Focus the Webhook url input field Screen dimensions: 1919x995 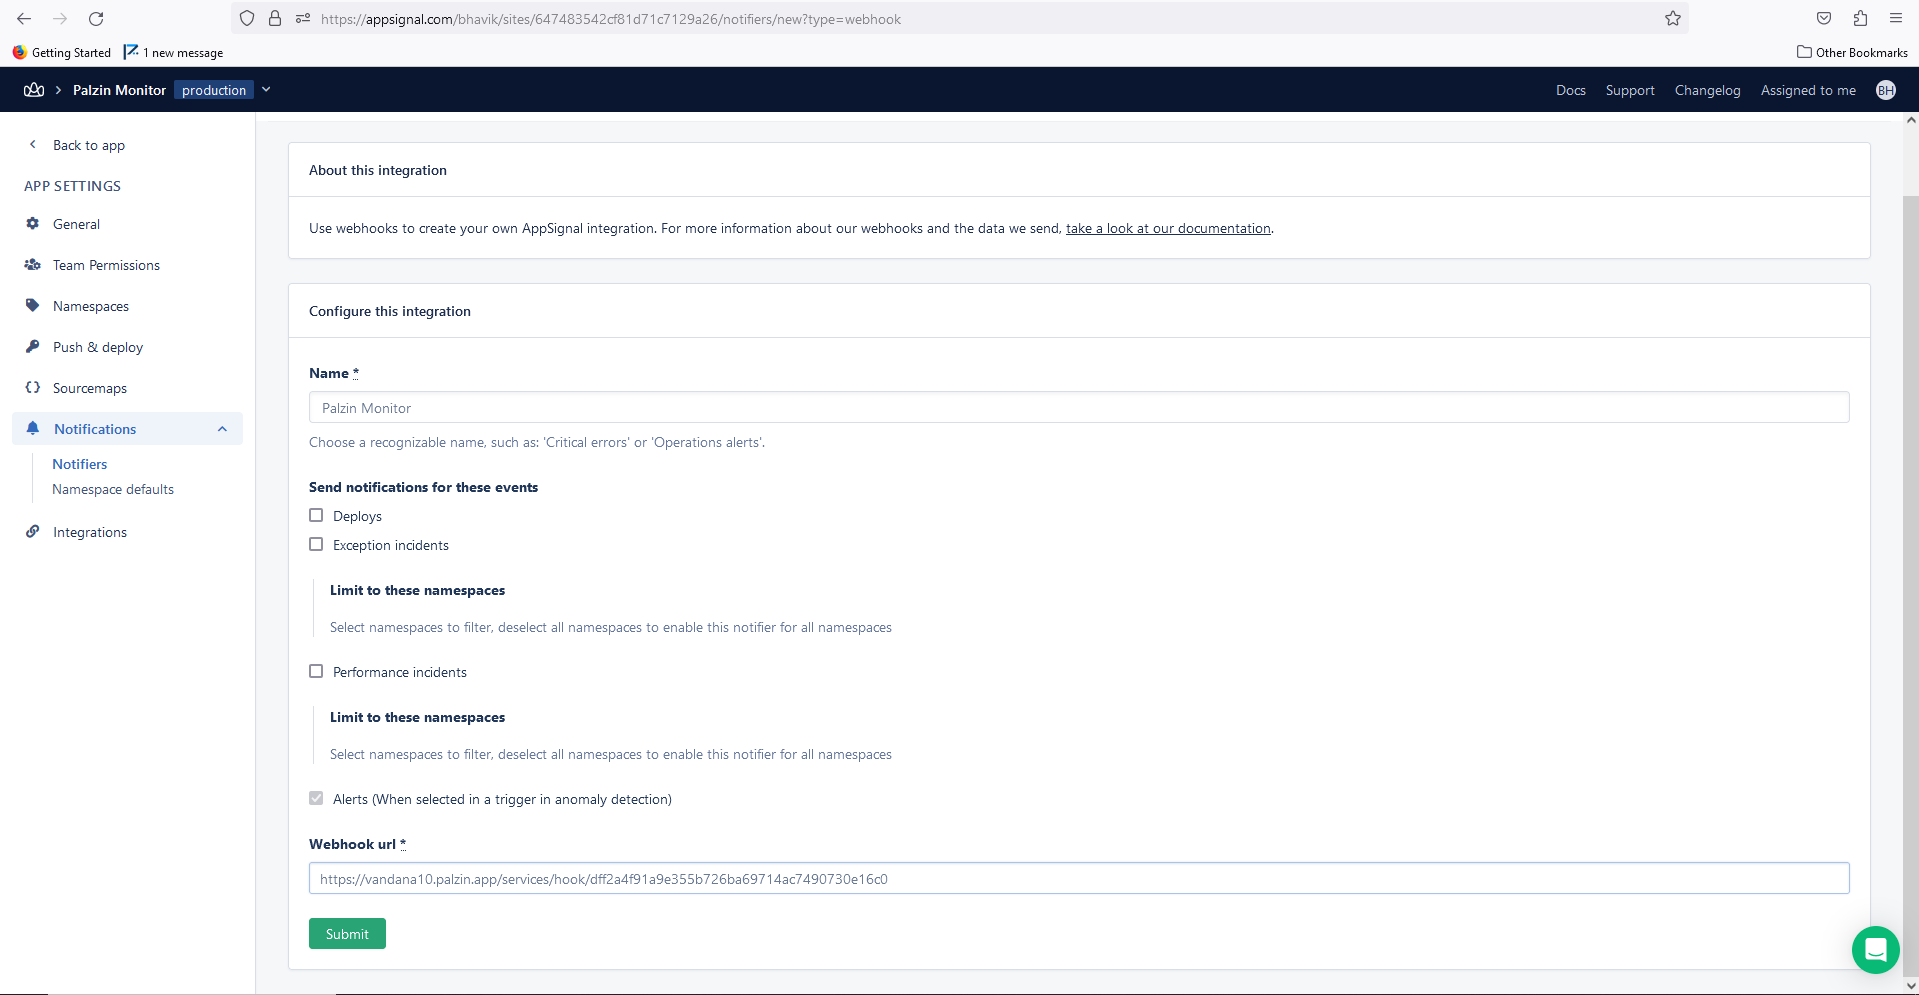pos(1079,879)
